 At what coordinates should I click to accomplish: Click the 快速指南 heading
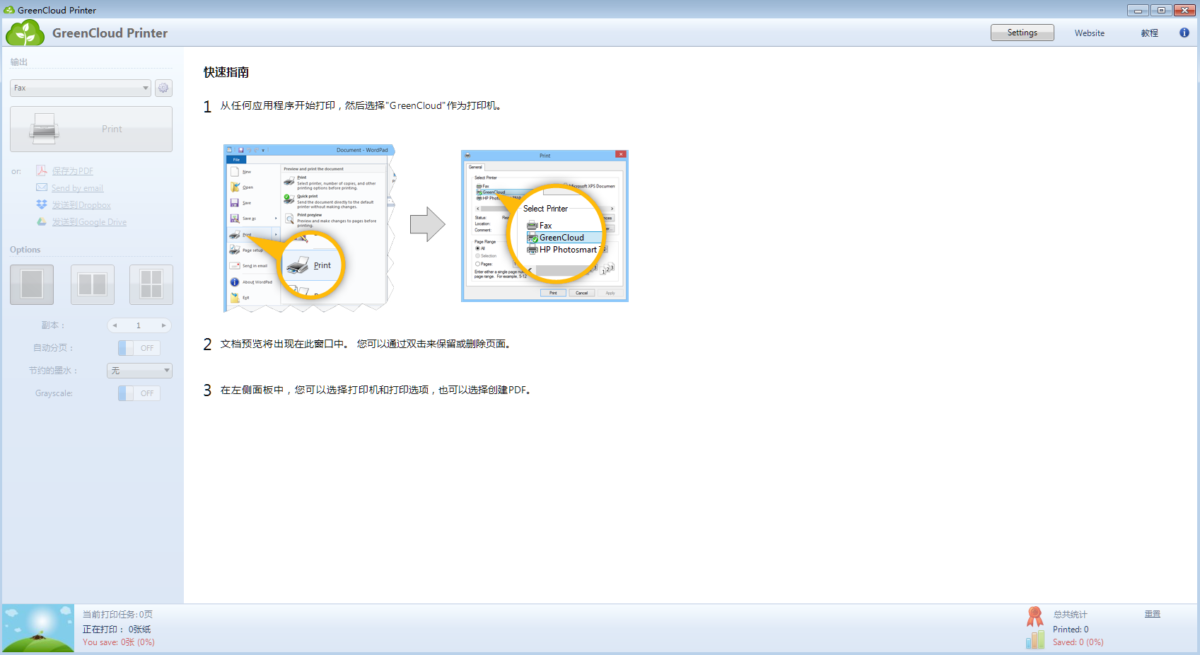tap(226, 73)
